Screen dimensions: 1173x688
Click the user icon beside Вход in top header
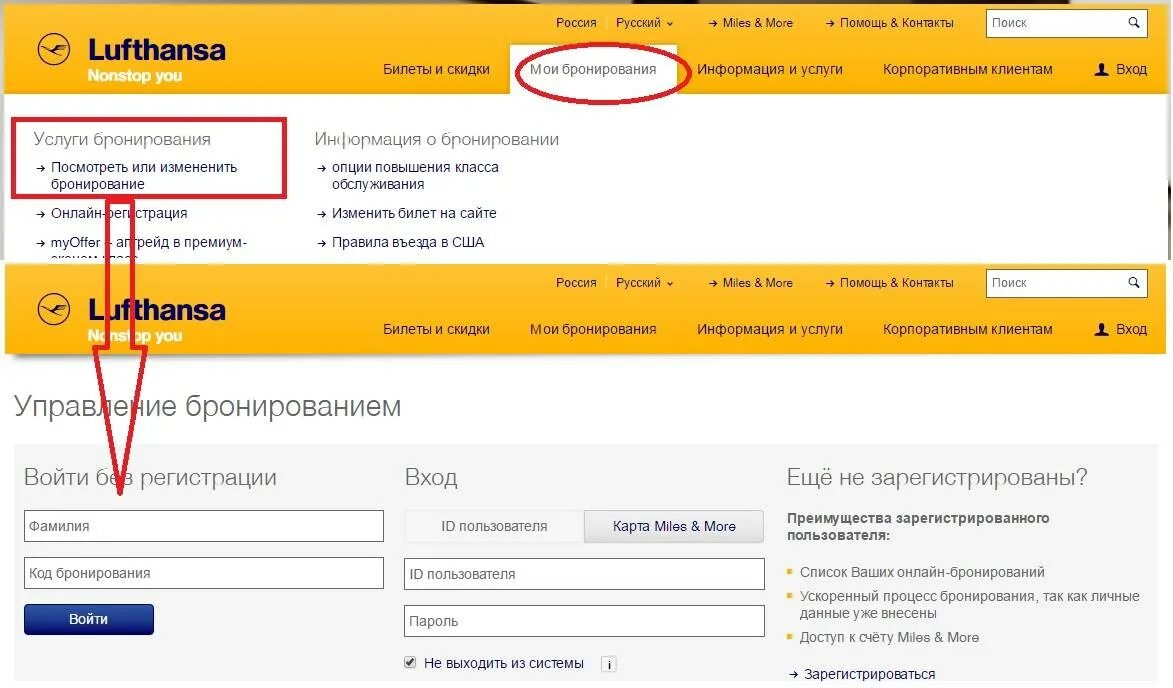click(x=1101, y=70)
